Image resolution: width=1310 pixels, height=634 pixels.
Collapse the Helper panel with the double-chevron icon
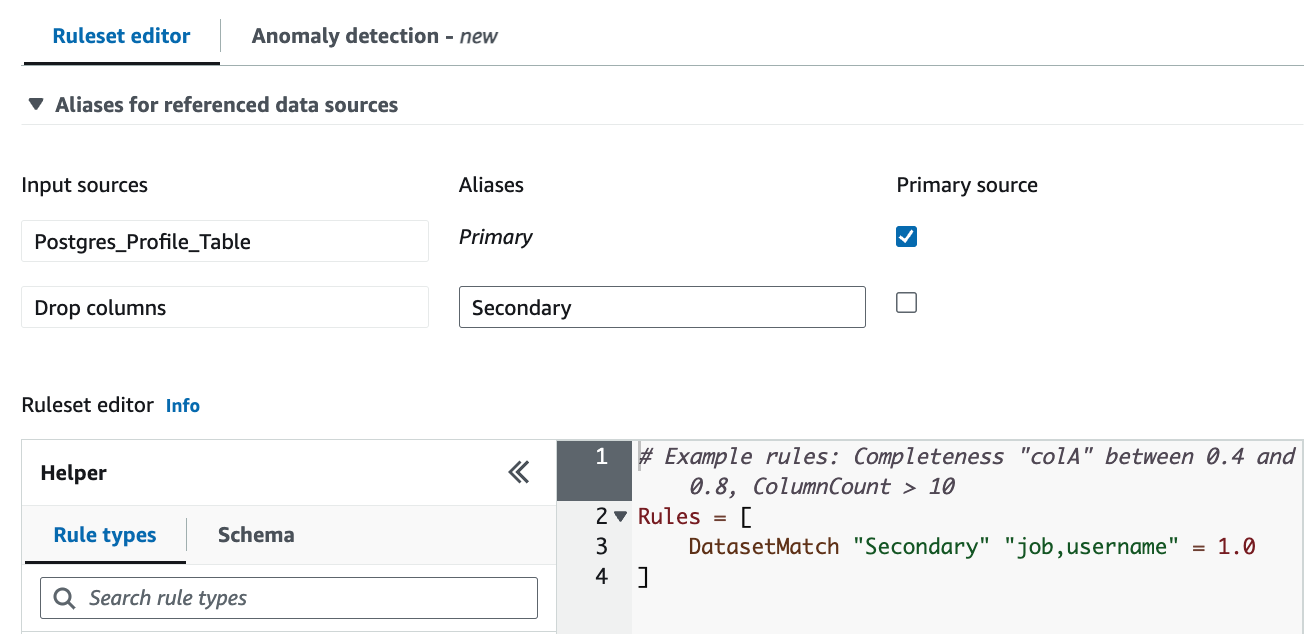tap(518, 473)
